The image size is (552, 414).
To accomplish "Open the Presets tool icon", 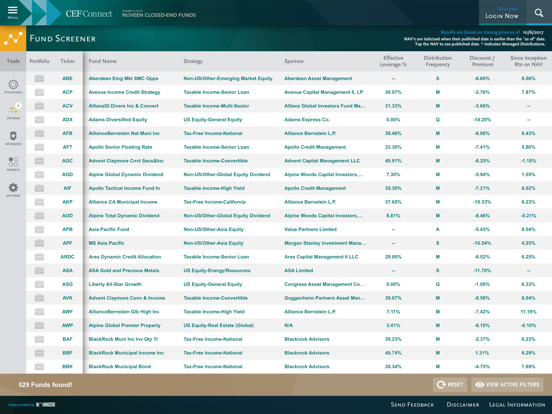I will click(13, 164).
